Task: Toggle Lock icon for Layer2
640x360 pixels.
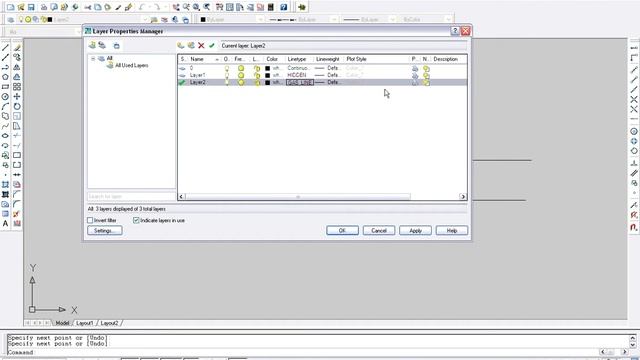Action: [257, 82]
